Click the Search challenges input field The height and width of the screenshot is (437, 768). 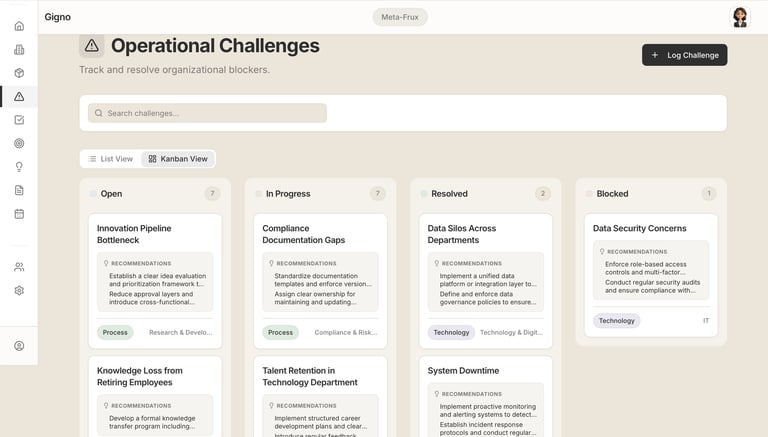pos(207,113)
